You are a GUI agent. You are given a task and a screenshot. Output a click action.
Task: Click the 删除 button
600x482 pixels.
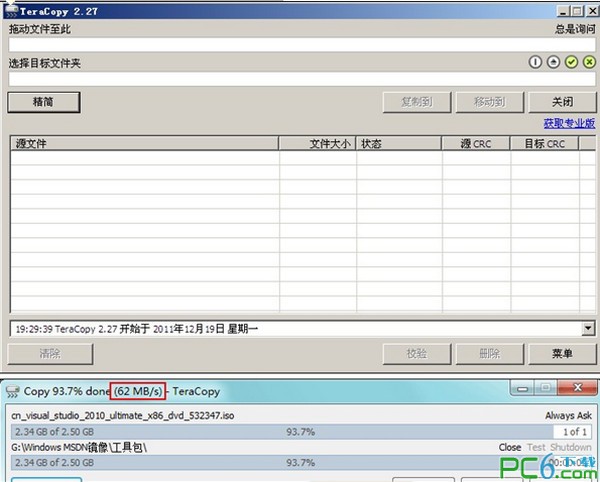point(489,354)
